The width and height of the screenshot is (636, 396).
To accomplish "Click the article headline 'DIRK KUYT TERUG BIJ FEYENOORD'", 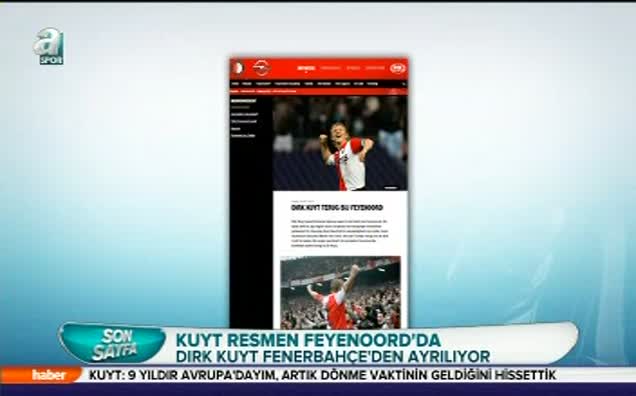I will [x=337, y=208].
